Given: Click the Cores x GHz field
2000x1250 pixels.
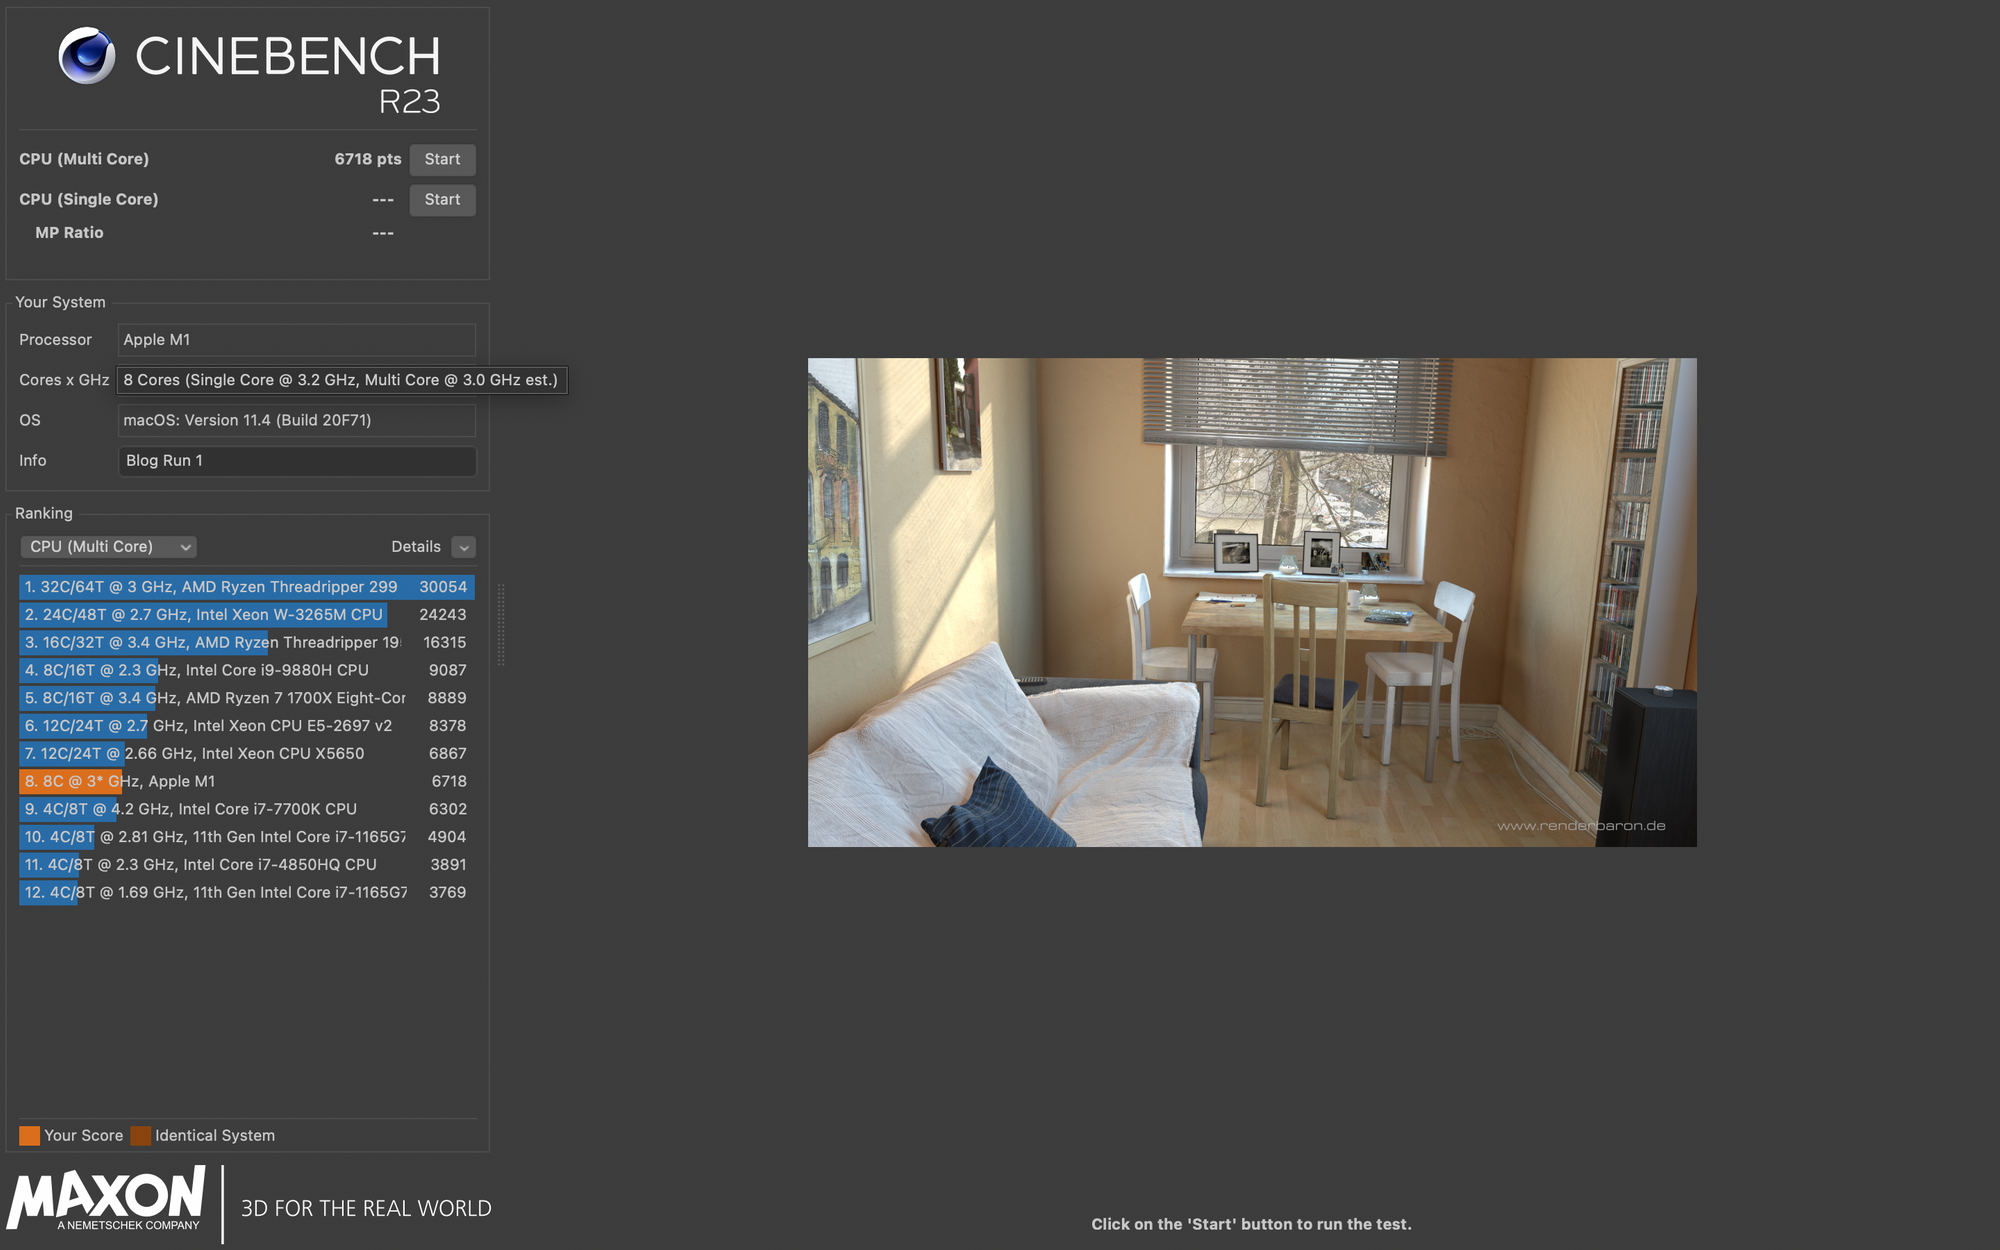Looking at the screenshot, I should coord(341,380).
